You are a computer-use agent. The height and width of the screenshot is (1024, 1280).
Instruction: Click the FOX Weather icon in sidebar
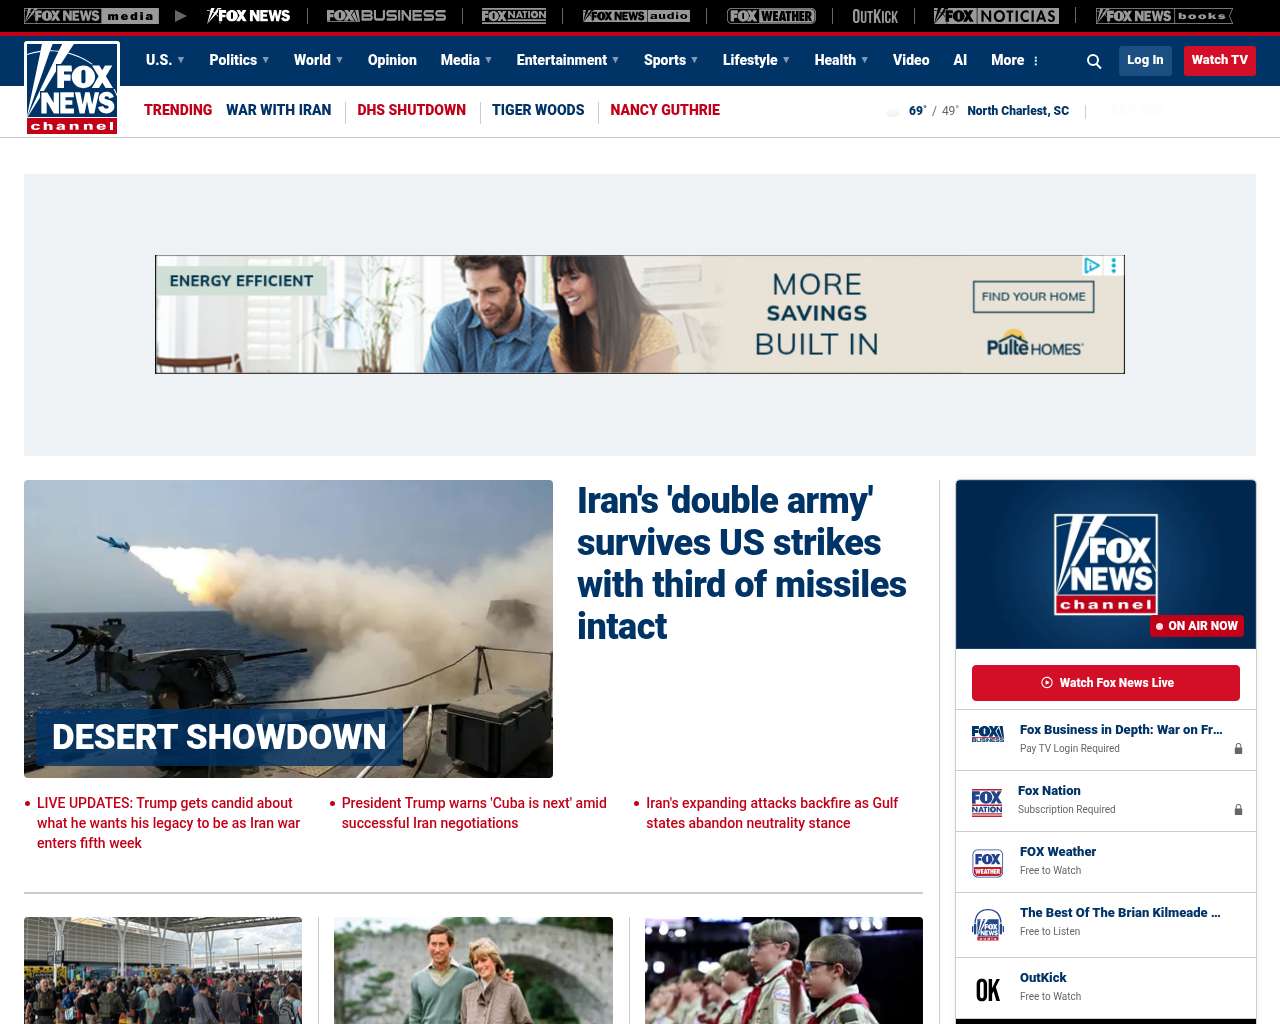click(x=988, y=863)
